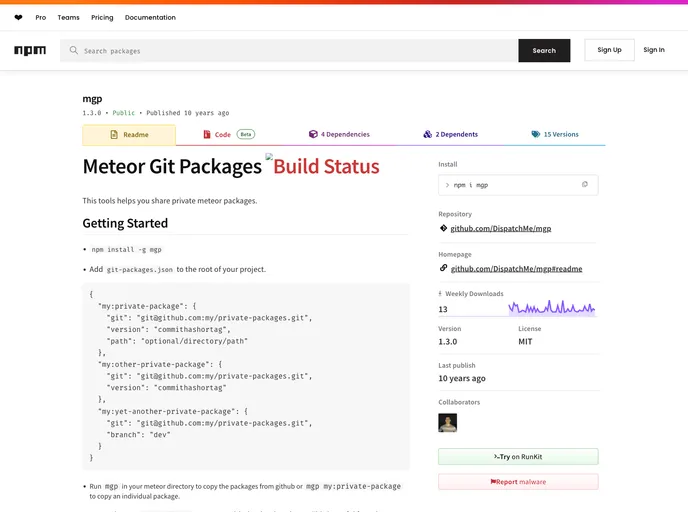688x512 pixels.
Task: Click the Sign Up button
Action: (609, 50)
